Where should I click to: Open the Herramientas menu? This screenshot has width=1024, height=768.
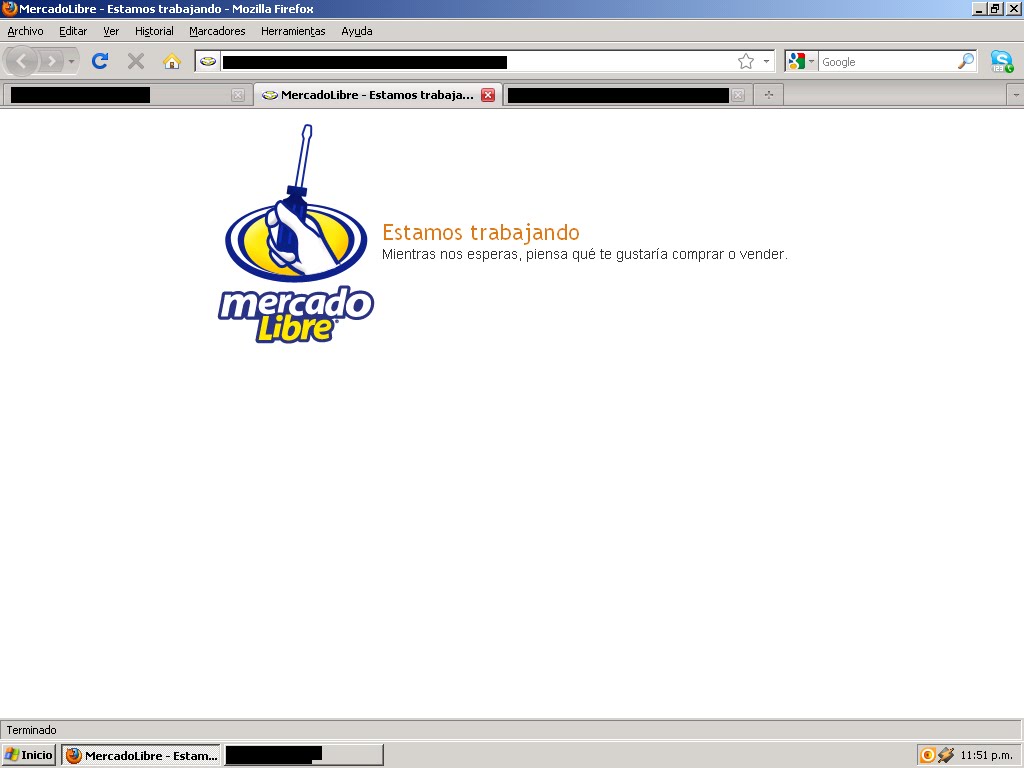293,31
